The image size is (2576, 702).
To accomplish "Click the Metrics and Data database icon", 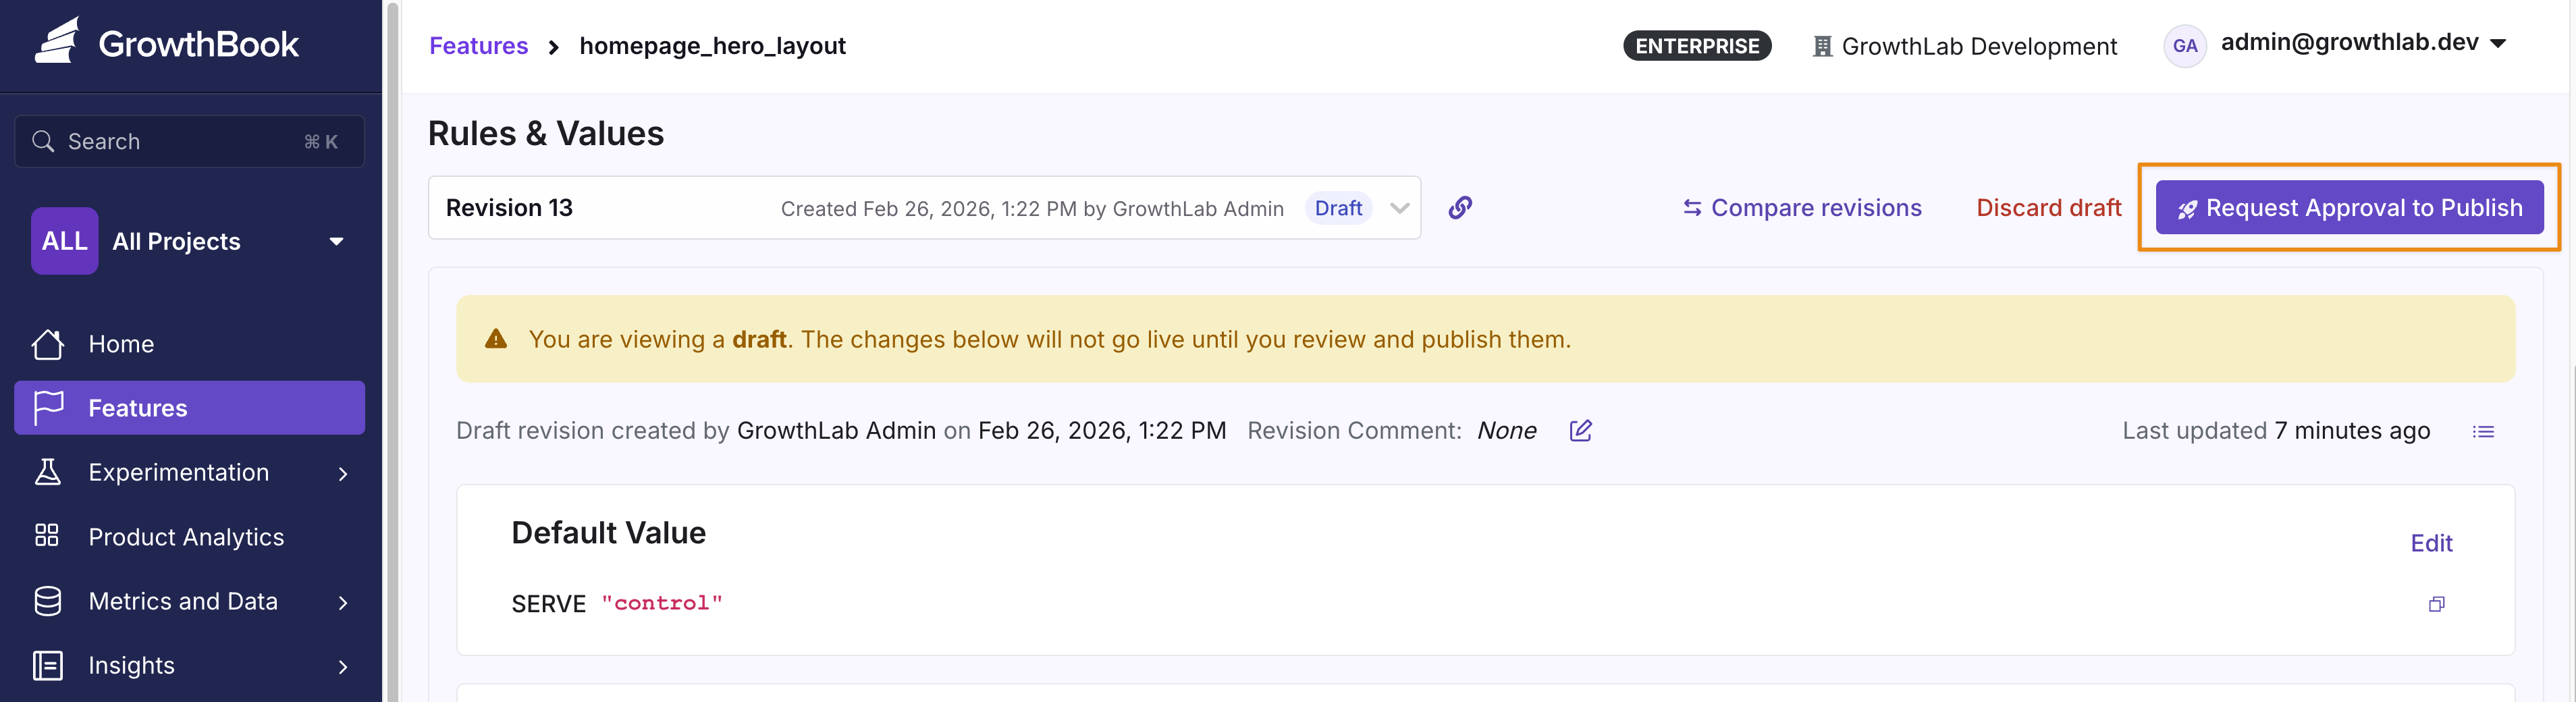I will pos(48,601).
